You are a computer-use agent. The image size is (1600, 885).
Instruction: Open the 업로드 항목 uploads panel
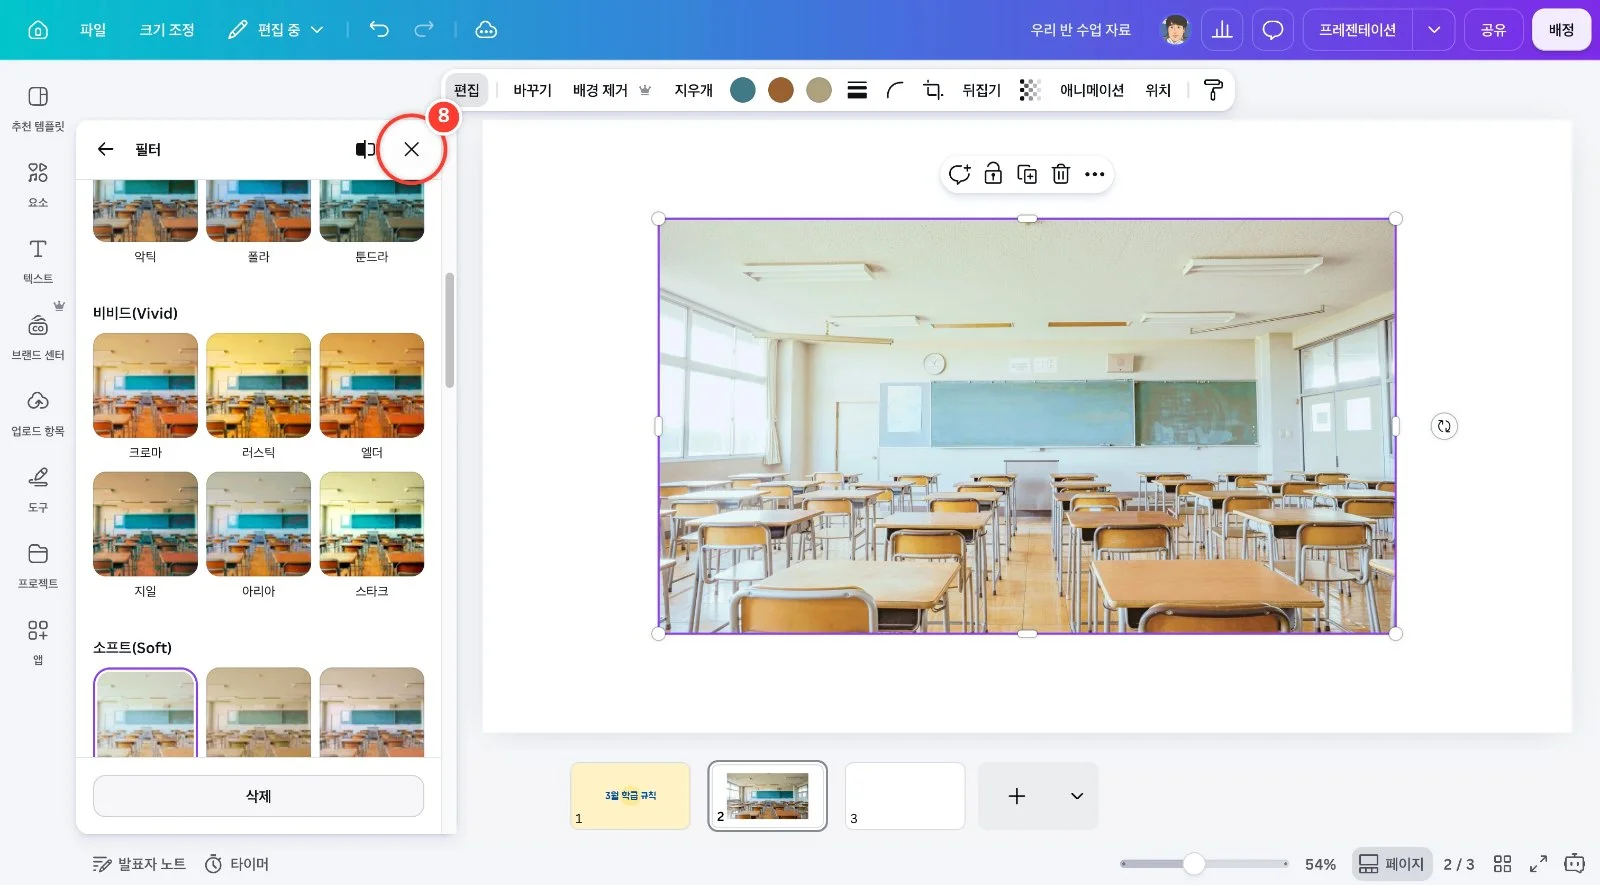(38, 413)
